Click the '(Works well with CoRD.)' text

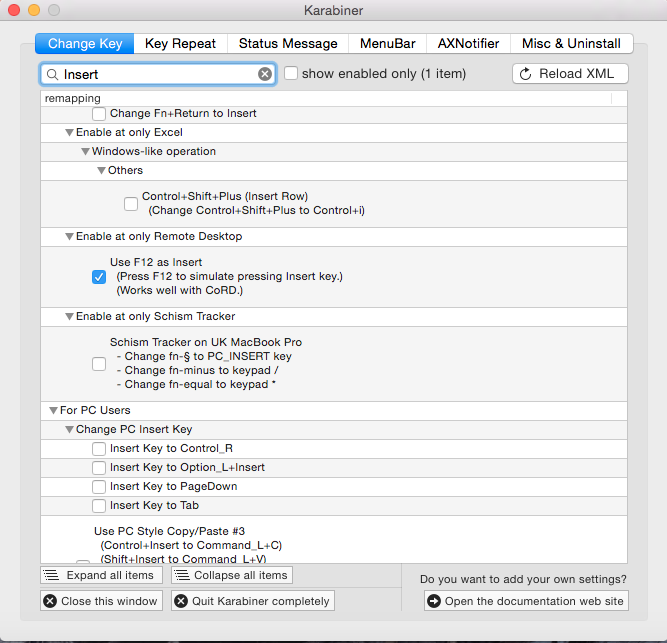click(x=180, y=290)
